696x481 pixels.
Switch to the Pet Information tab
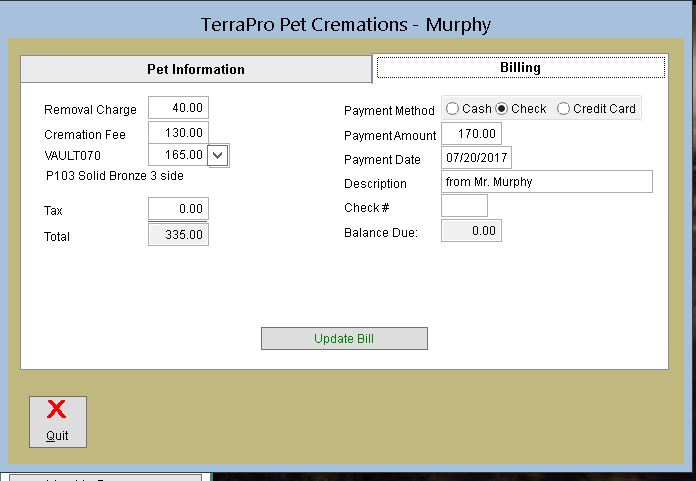tap(196, 69)
